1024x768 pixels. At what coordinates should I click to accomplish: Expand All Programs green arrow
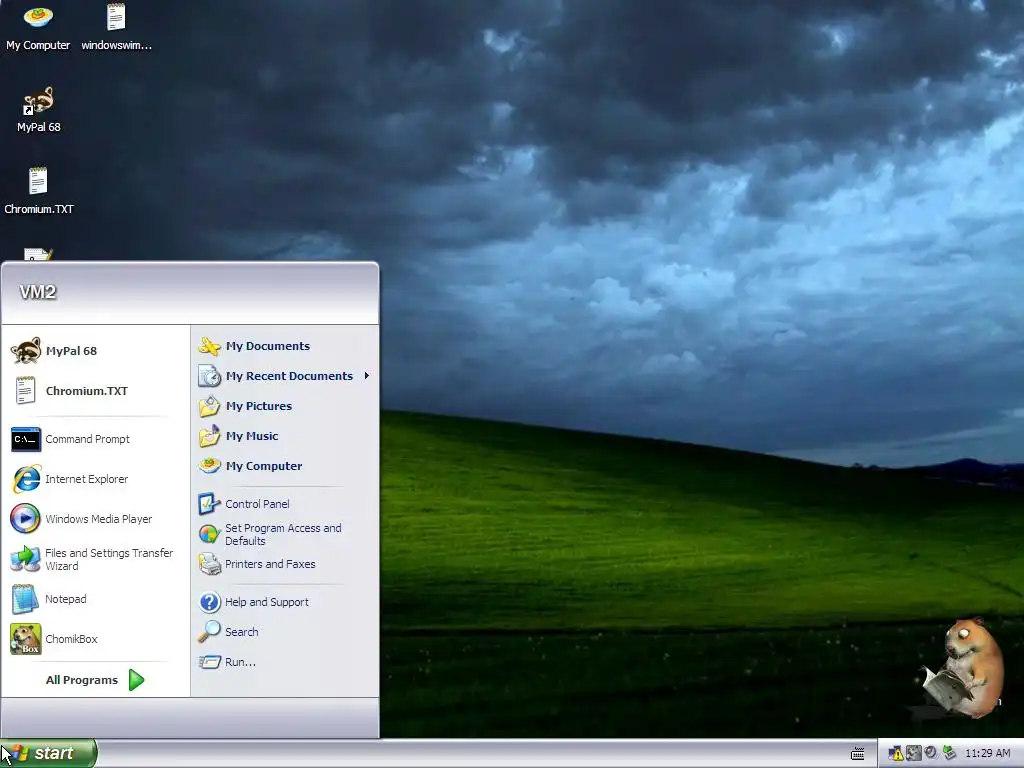(x=136, y=680)
